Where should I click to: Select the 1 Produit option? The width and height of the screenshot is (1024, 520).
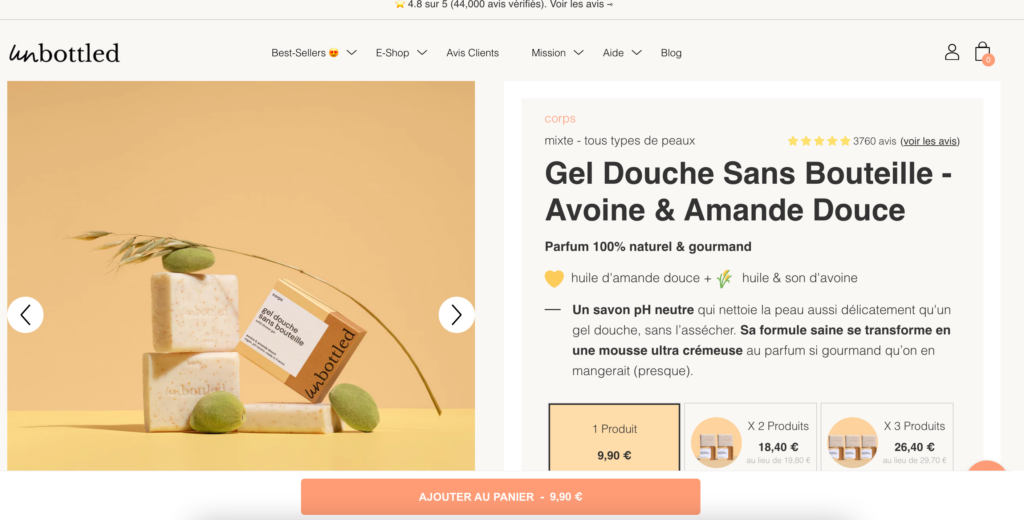click(x=614, y=438)
